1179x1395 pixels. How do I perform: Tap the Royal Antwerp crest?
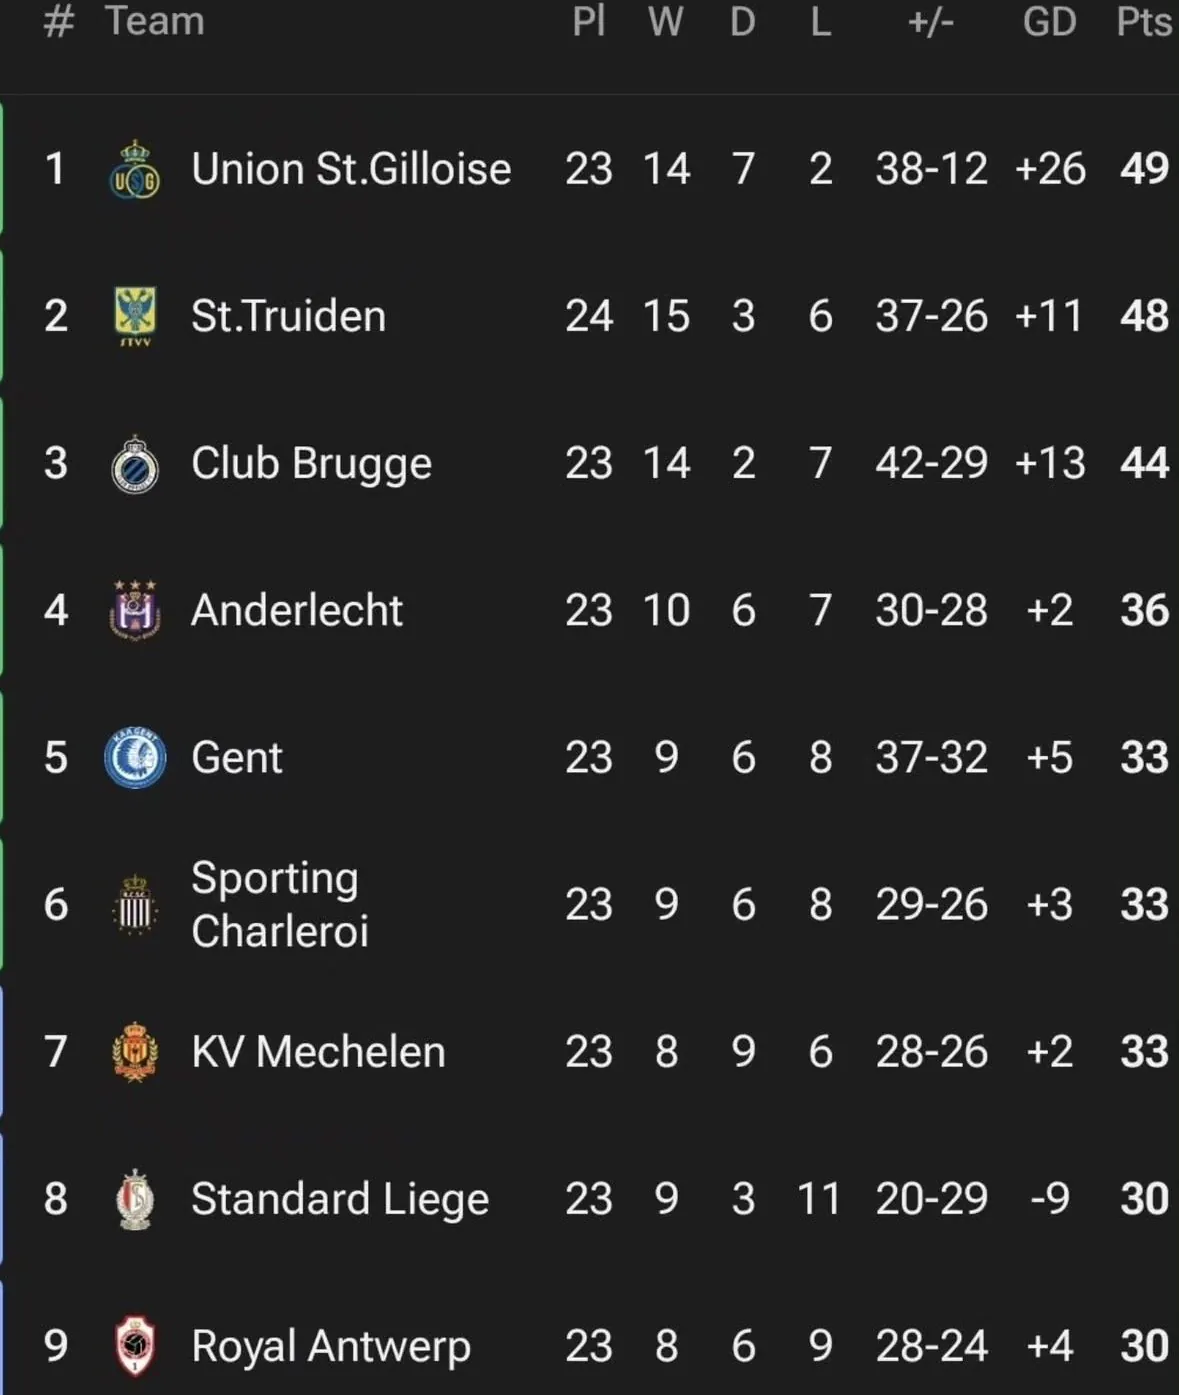(134, 1346)
